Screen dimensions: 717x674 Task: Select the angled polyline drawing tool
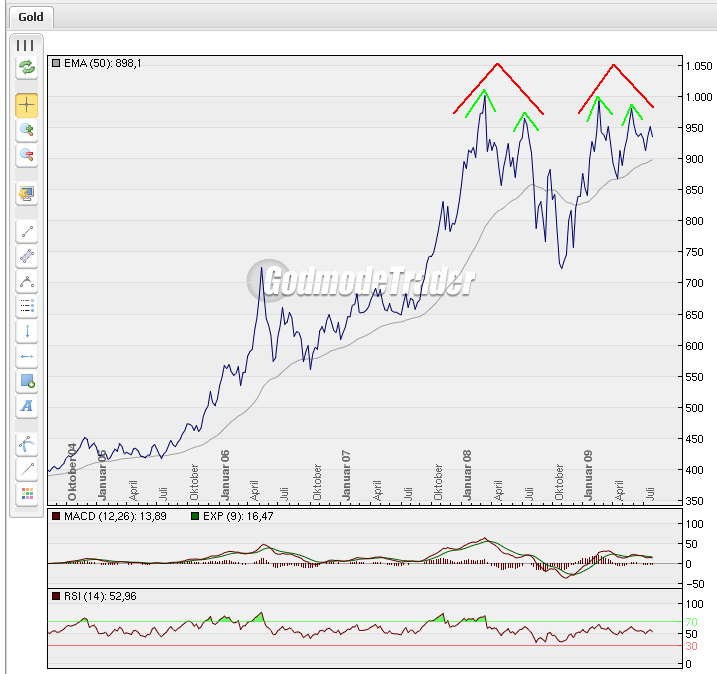(26, 282)
